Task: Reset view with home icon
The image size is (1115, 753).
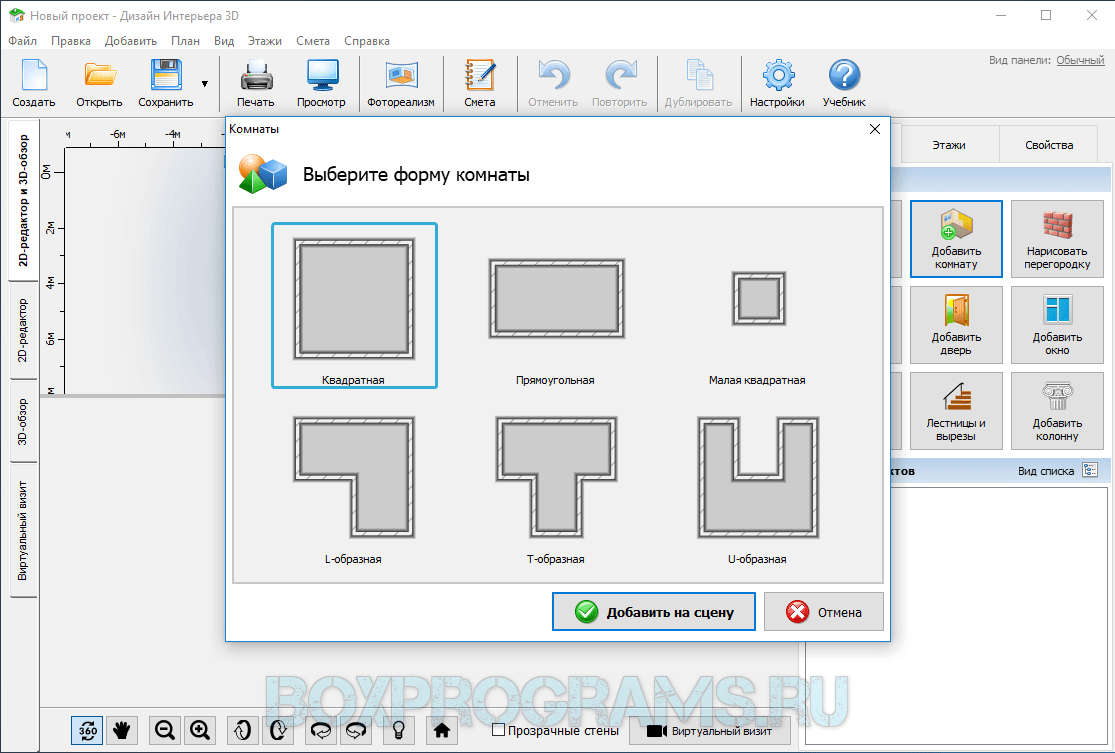Action: point(442,730)
